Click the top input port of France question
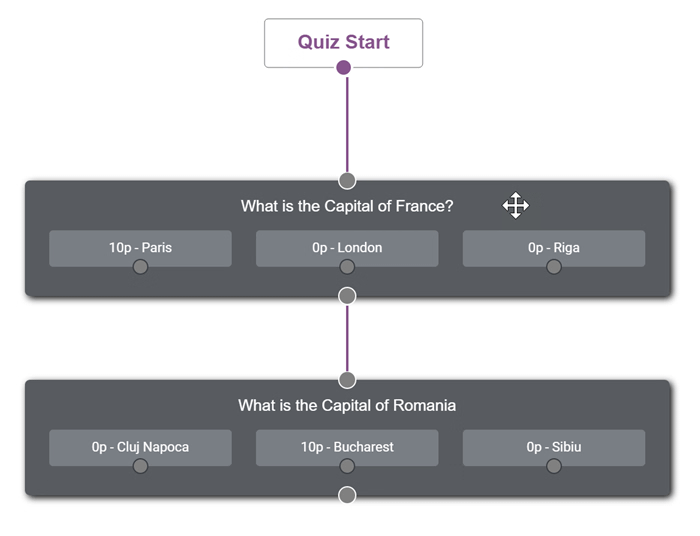Image resolution: width=700 pixels, height=536 pixels. click(347, 181)
